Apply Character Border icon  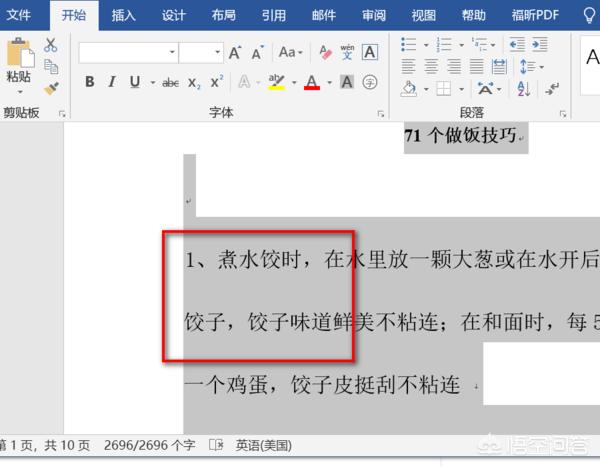click(x=370, y=52)
